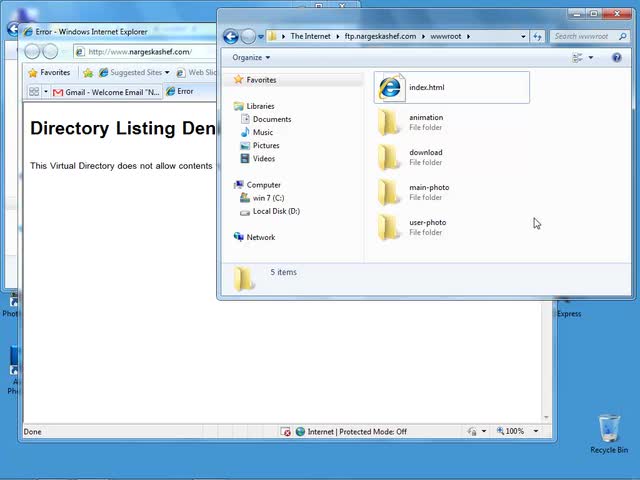The height and width of the screenshot is (480, 640).
Task: Open the view options dropdown arrow
Action: tap(591, 58)
